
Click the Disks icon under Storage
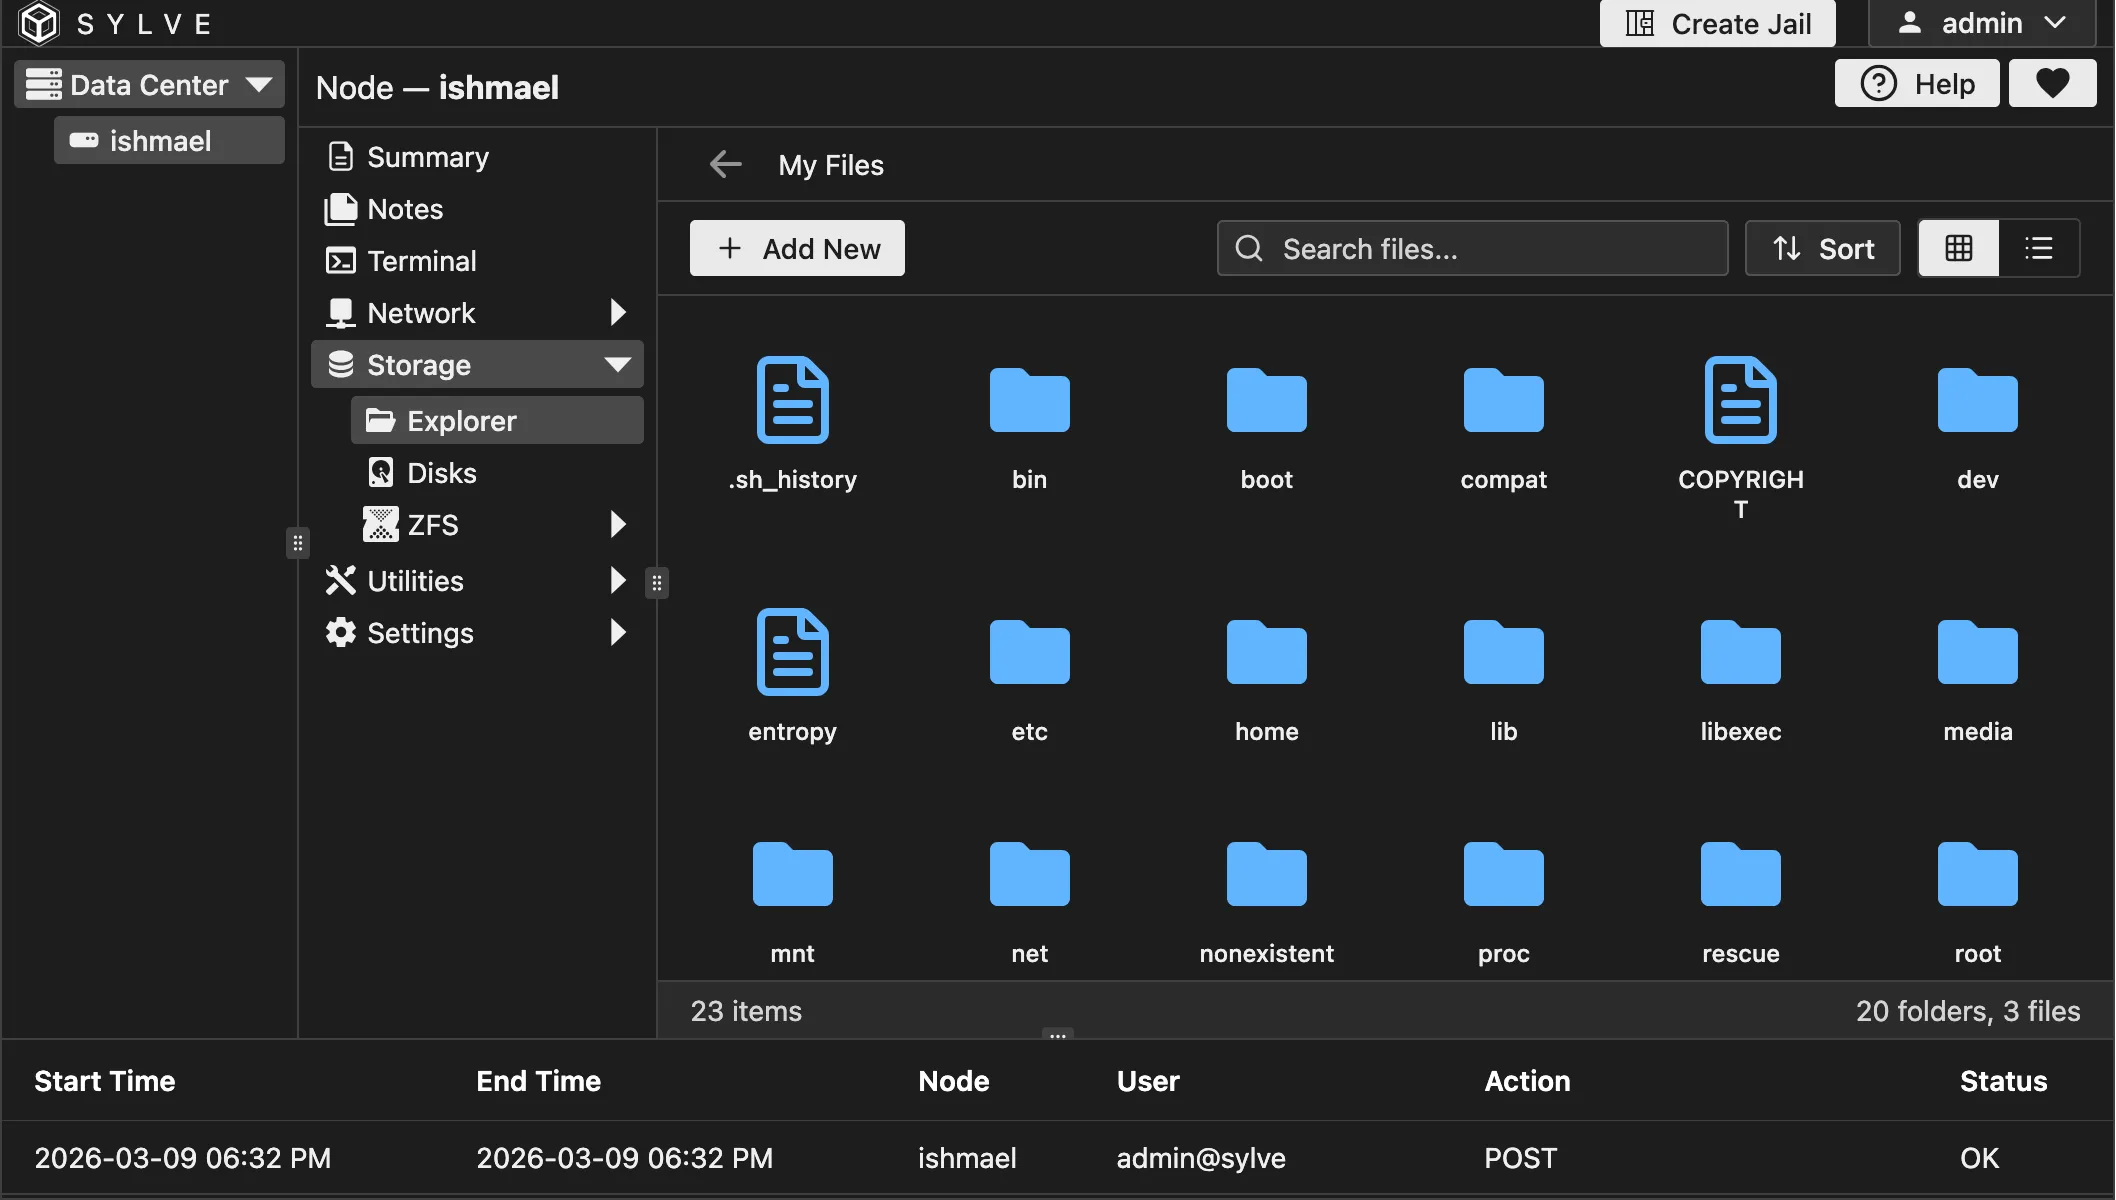[x=381, y=471]
